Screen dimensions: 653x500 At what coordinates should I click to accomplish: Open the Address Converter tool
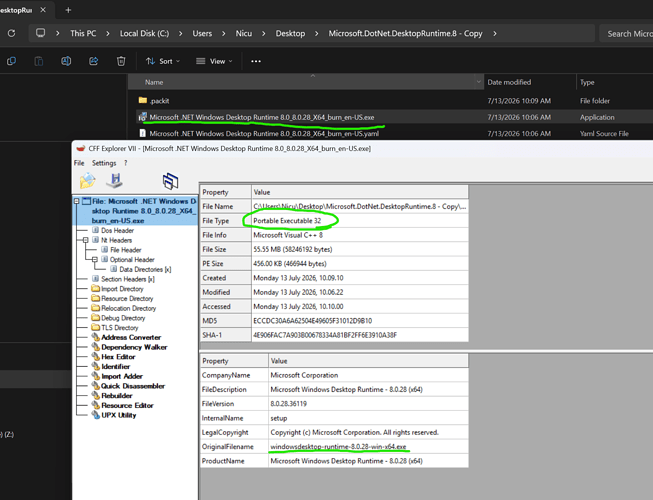click(x=131, y=337)
